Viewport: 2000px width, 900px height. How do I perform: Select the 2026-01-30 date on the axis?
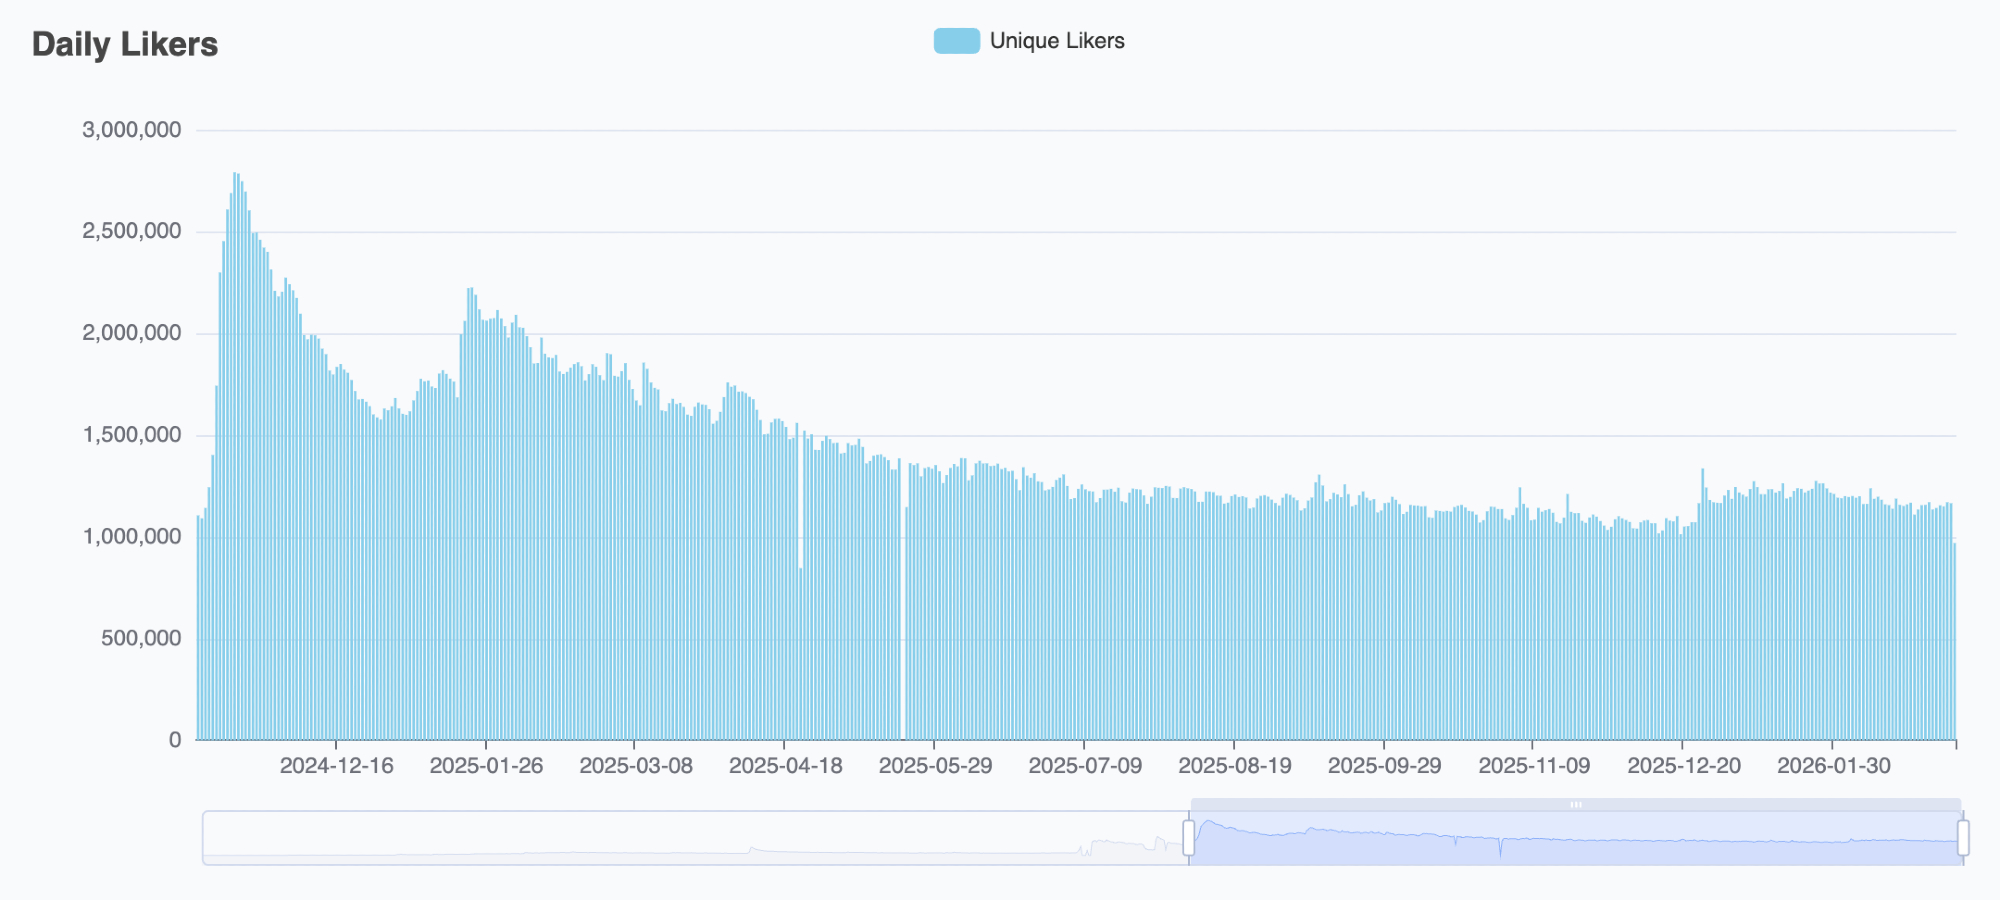(x=1833, y=766)
